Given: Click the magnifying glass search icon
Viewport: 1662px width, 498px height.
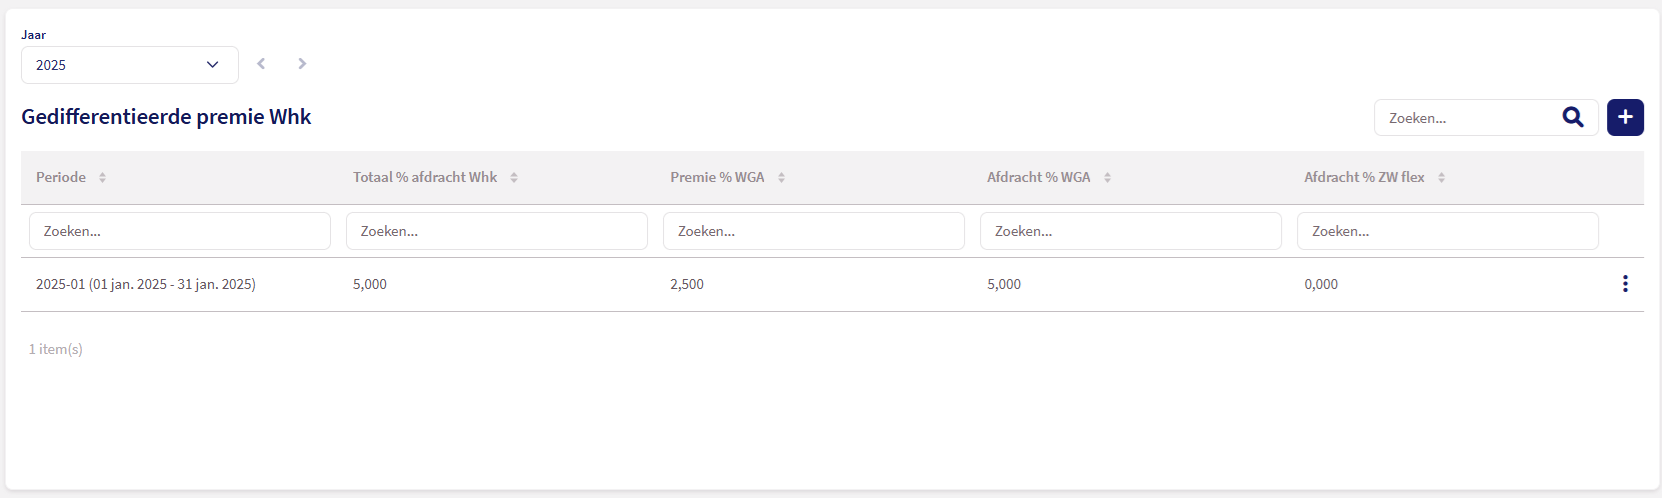Looking at the screenshot, I should click(1573, 118).
